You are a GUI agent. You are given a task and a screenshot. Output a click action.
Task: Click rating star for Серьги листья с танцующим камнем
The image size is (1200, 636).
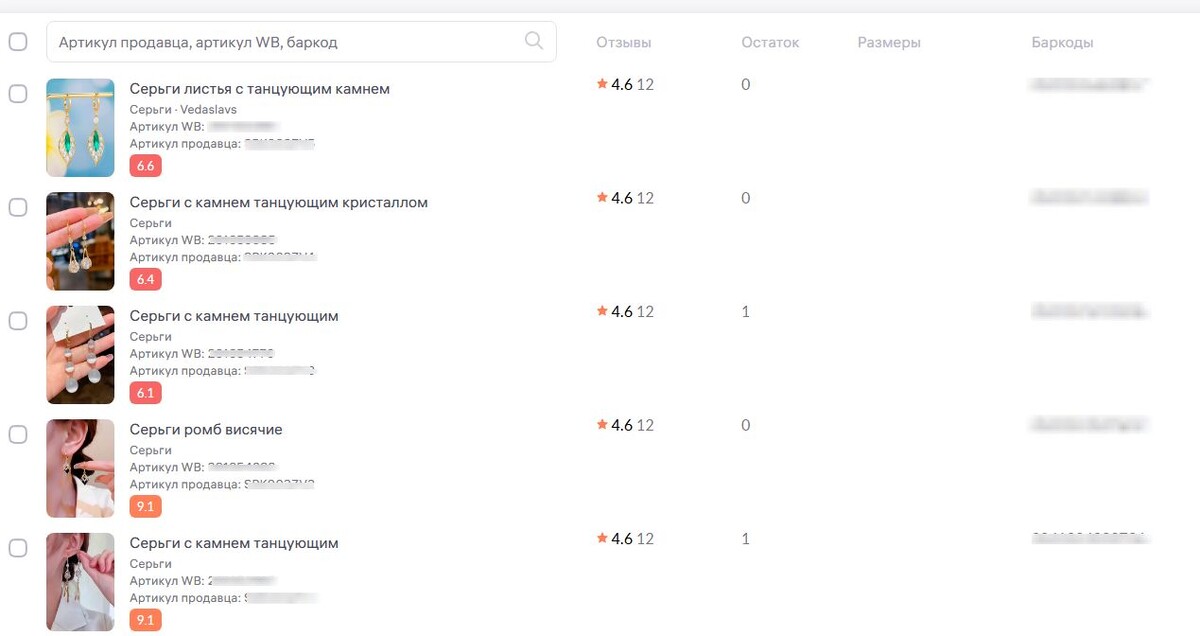[602, 84]
